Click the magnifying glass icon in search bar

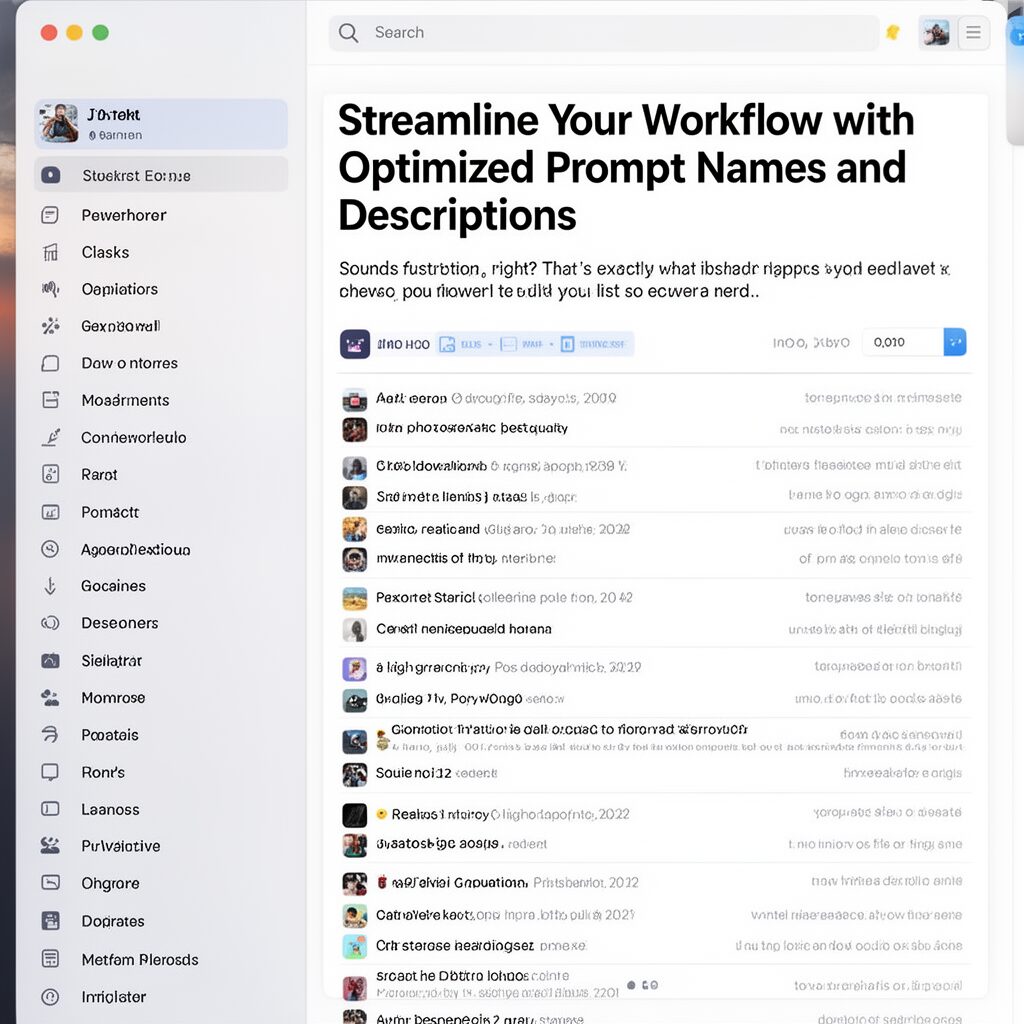click(348, 33)
